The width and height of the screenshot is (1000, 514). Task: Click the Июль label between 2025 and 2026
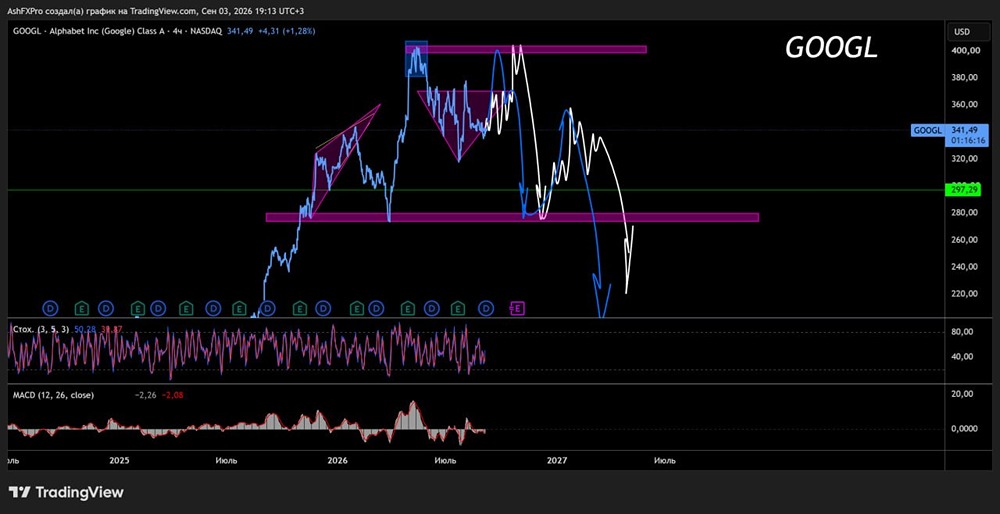pos(226,460)
